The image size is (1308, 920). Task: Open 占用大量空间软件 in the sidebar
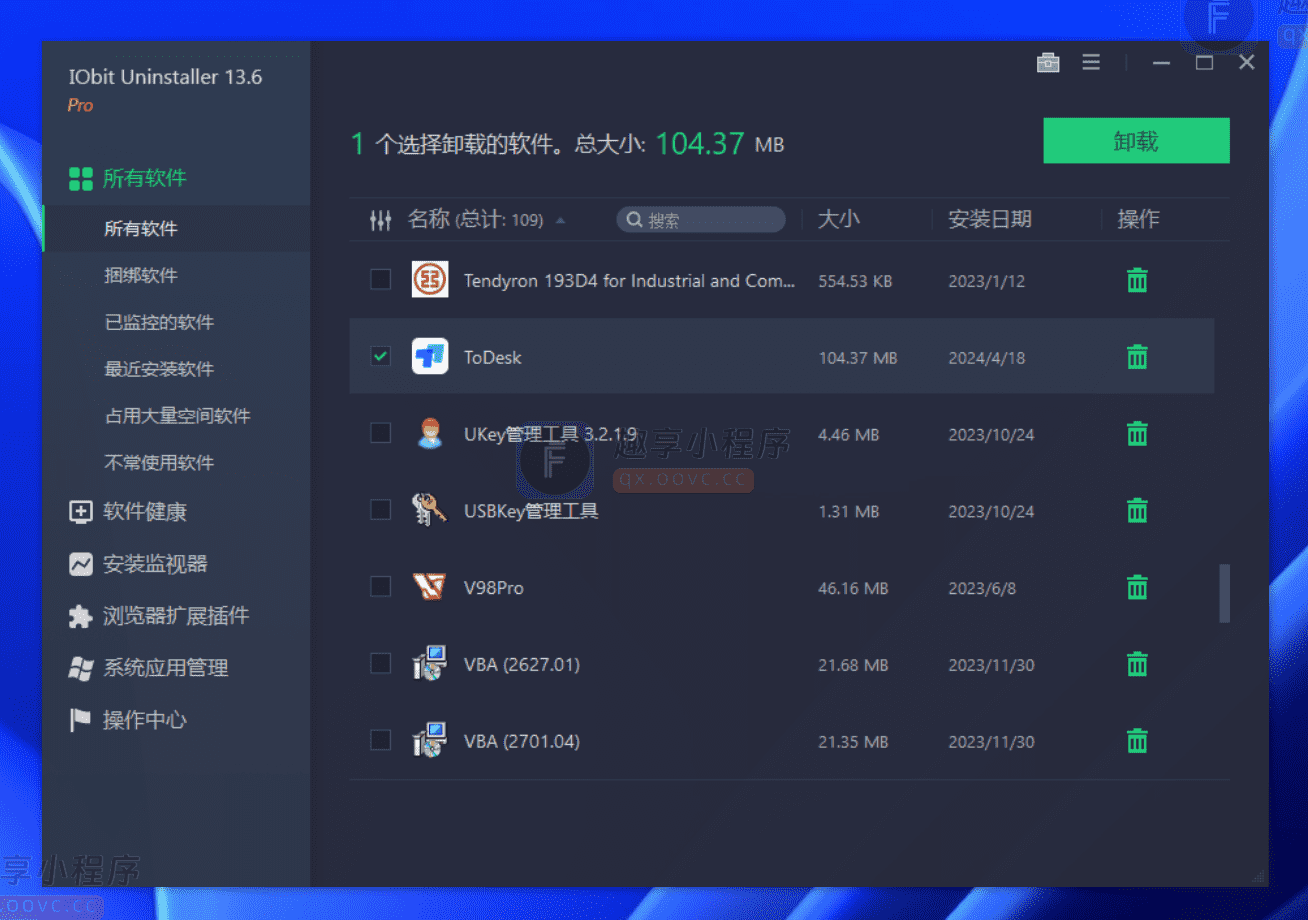[176, 416]
